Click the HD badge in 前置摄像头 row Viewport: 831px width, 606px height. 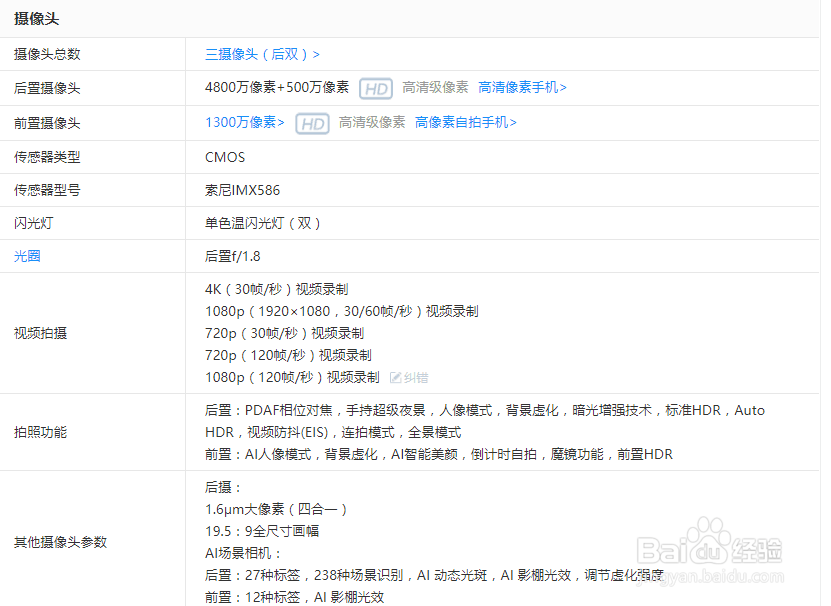(x=312, y=124)
